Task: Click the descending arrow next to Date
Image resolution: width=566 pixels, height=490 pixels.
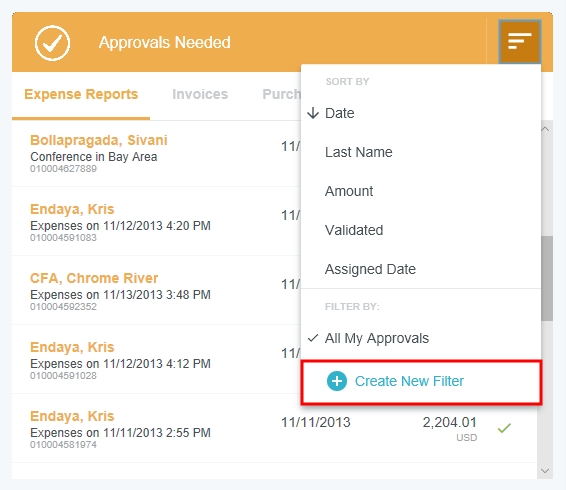Action: coord(313,113)
